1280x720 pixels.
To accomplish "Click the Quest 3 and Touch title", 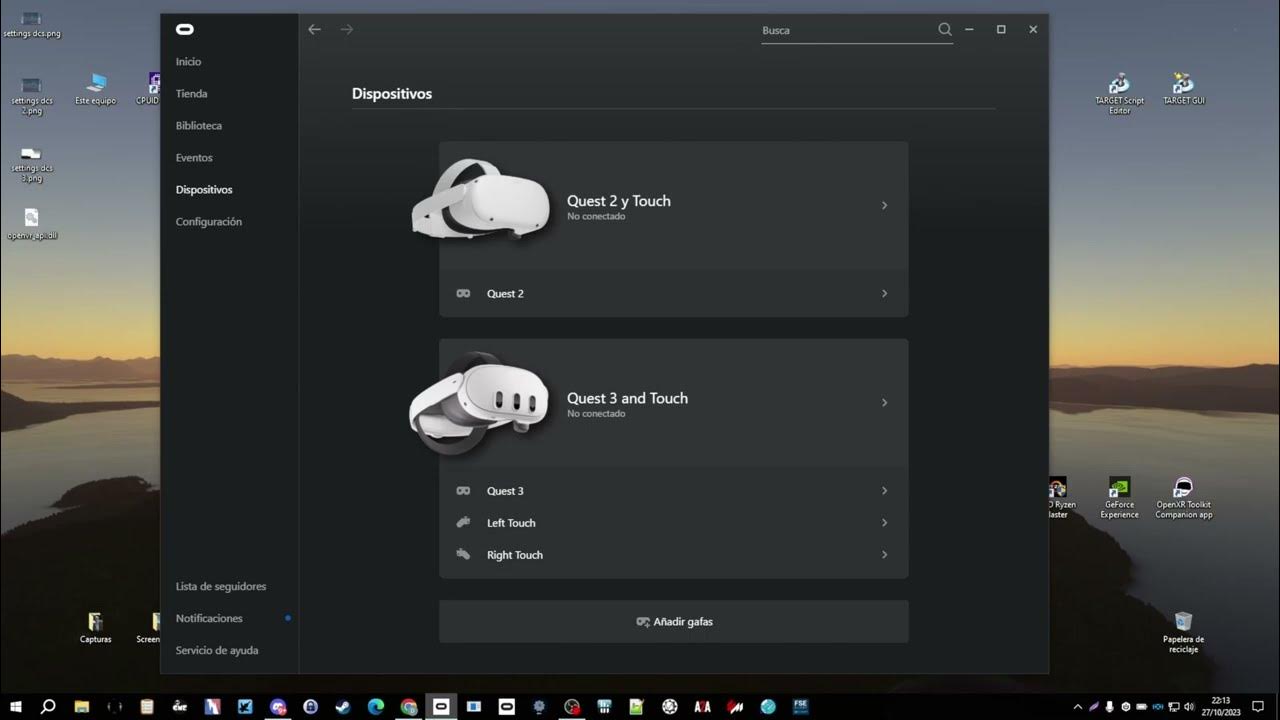I will pos(627,398).
